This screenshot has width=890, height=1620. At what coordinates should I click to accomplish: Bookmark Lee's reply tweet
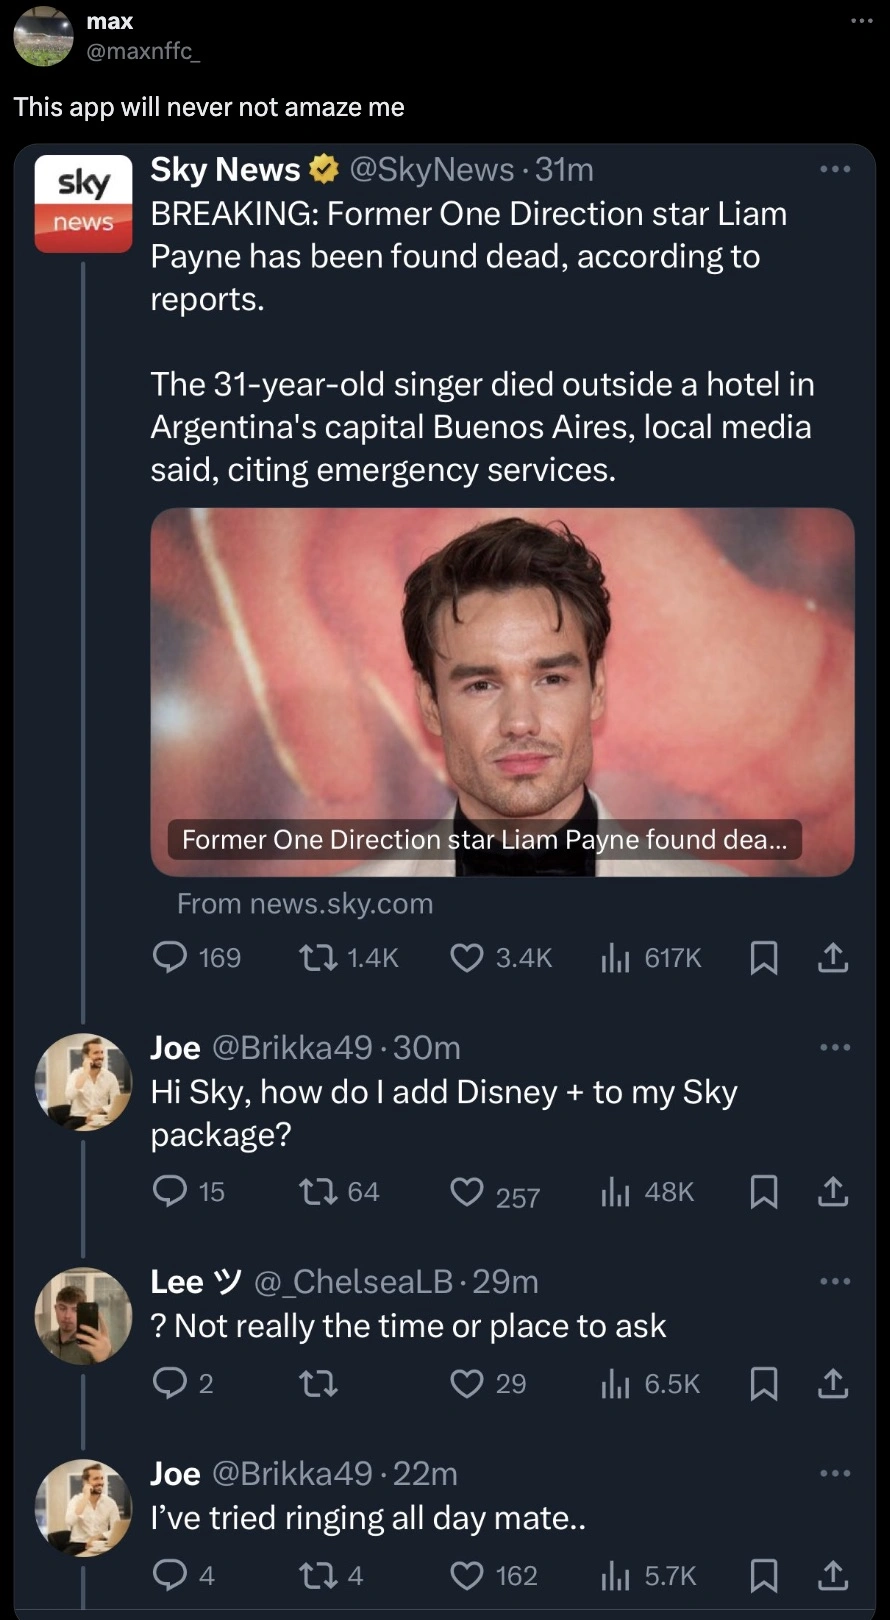(x=764, y=1384)
